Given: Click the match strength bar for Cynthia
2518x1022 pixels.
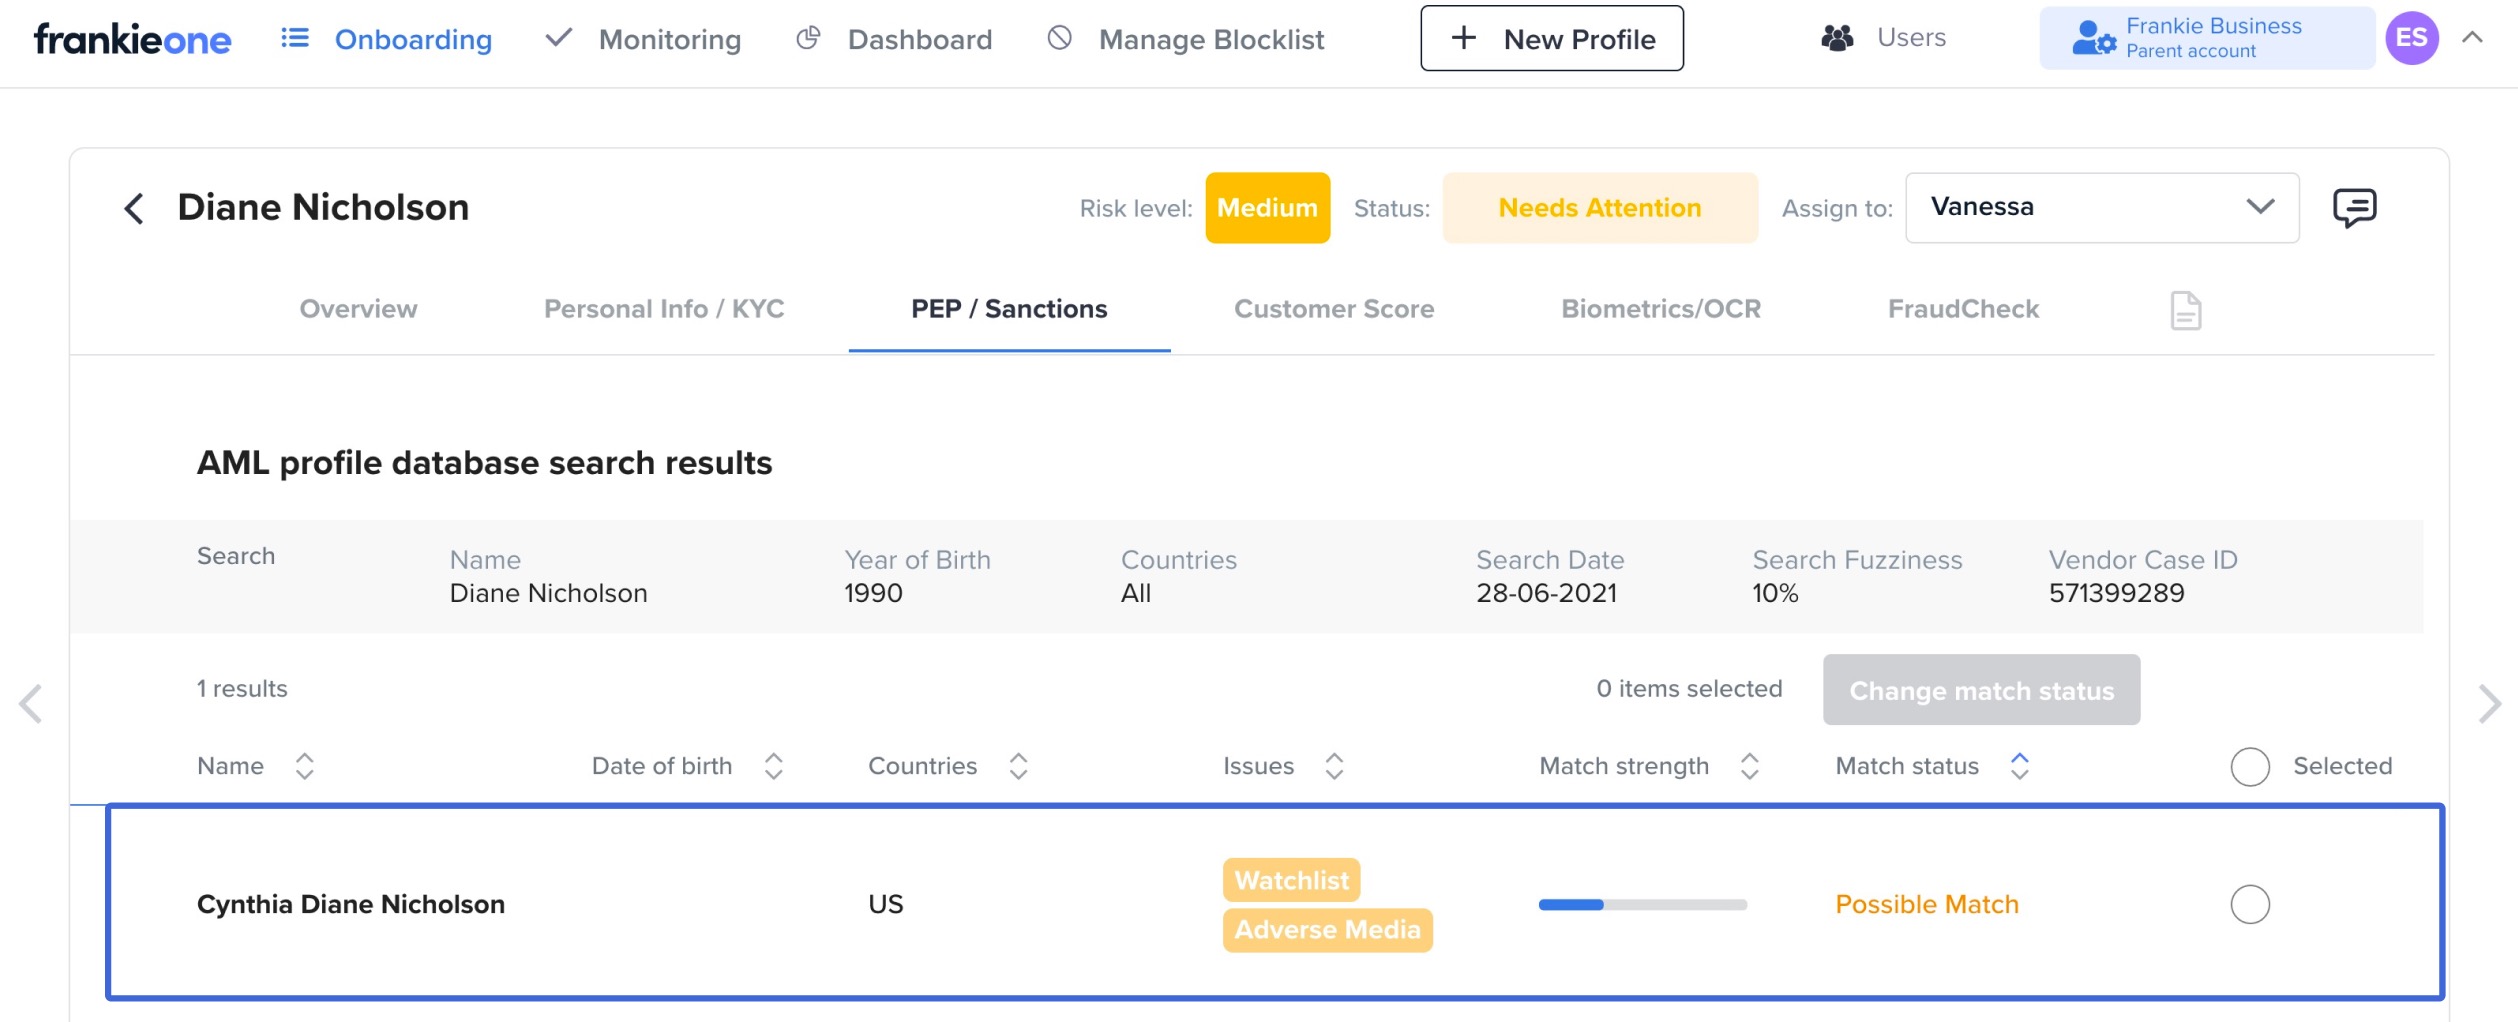Looking at the screenshot, I should pos(1642,905).
